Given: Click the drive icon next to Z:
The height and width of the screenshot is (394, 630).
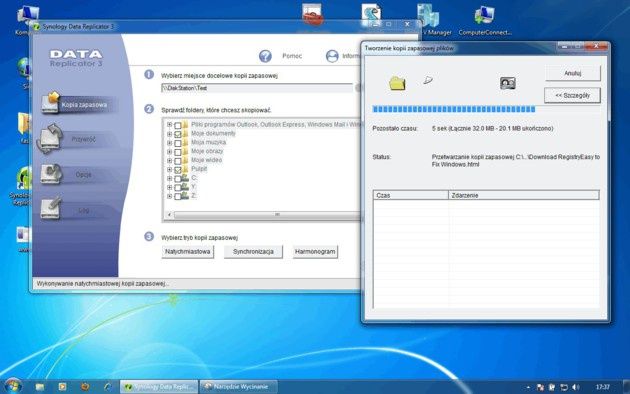Looking at the screenshot, I should (x=185, y=196).
